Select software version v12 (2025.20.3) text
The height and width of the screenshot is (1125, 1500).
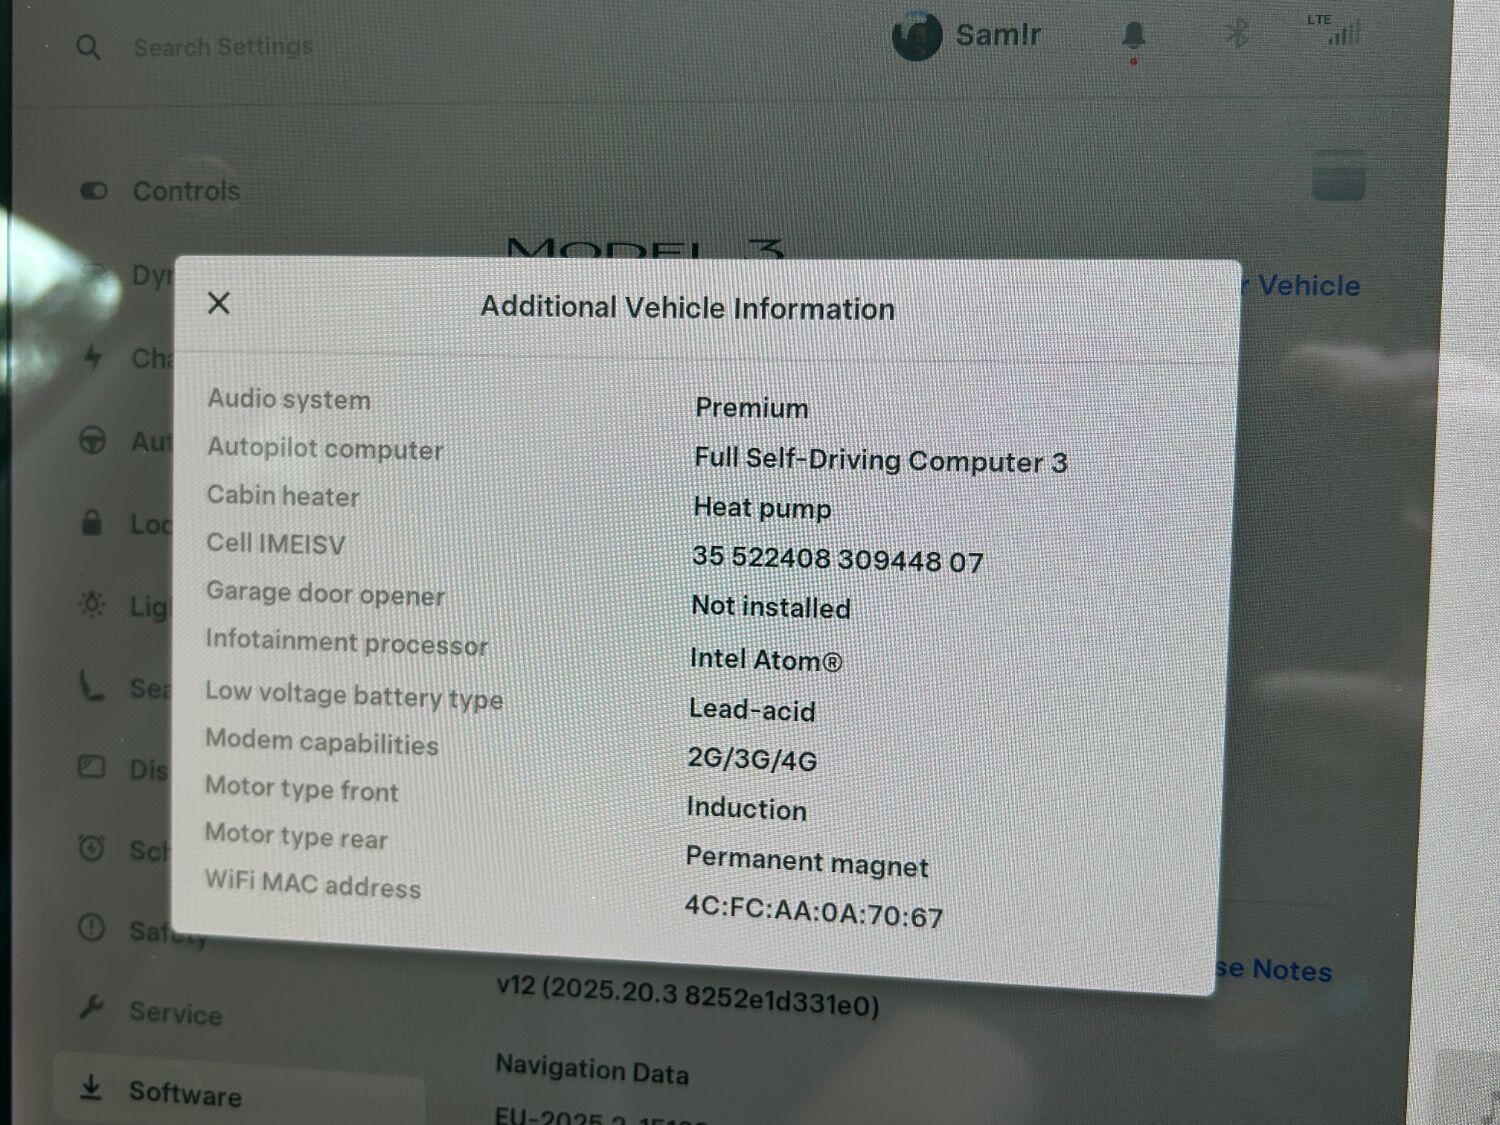tap(688, 996)
